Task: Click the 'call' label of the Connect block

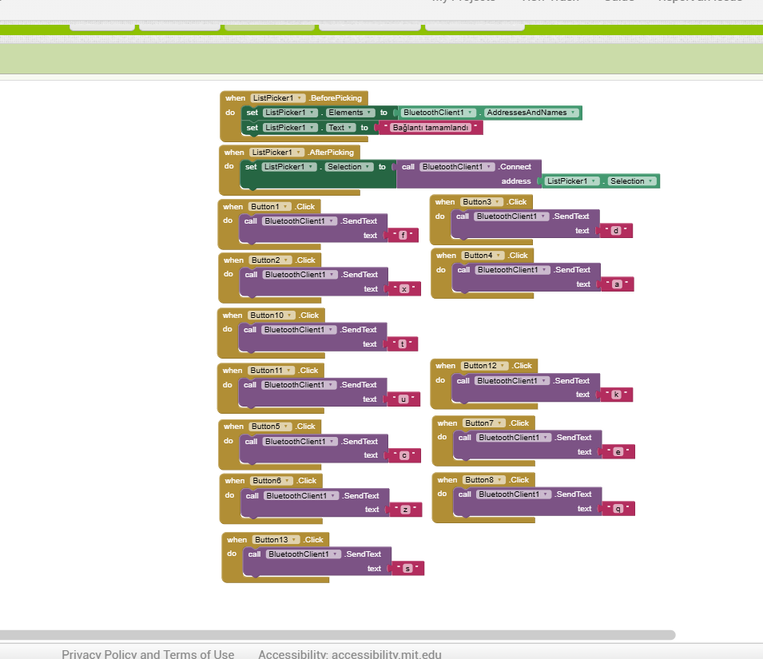Action: [x=408, y=167]
